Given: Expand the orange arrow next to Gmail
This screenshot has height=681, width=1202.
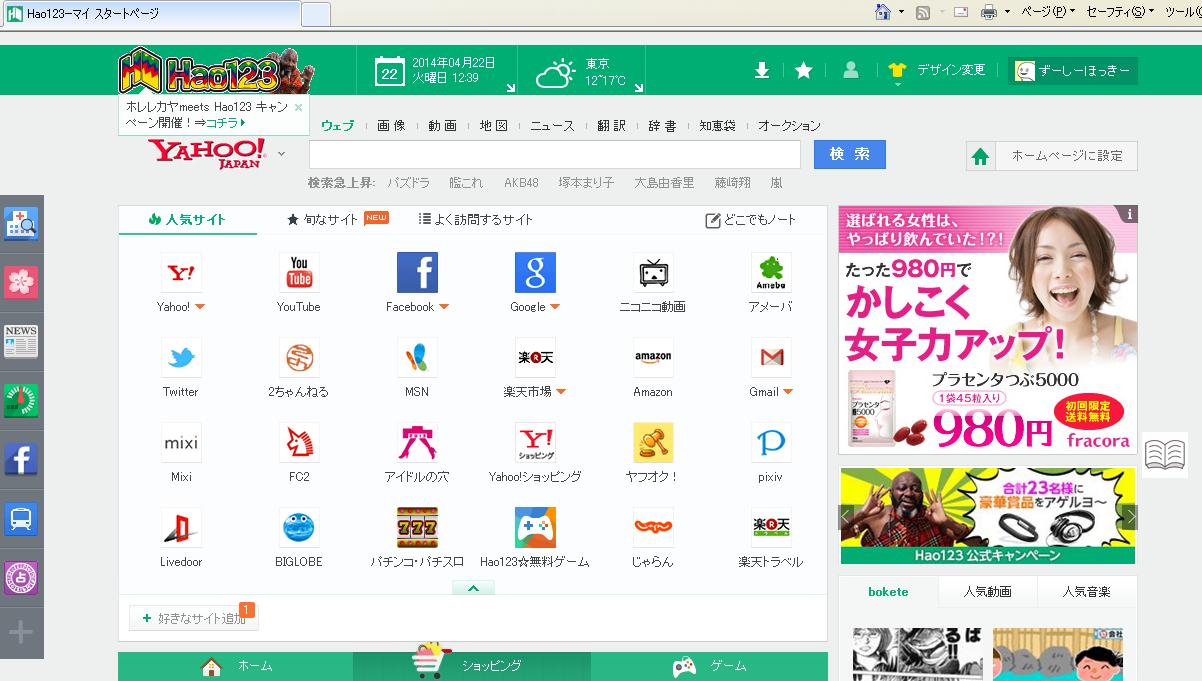Looking at the screenshot, I should (x=788, y=392).
